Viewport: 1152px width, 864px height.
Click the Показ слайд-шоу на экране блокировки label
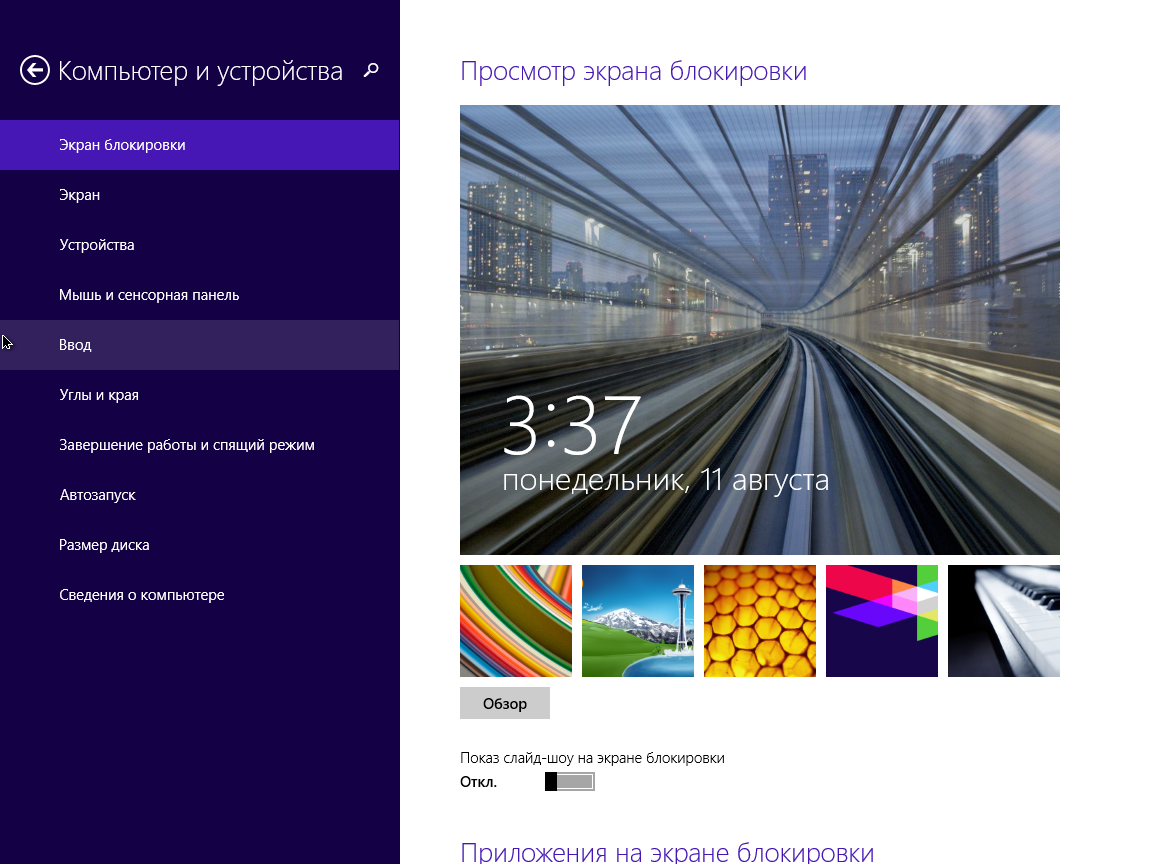[x=592, y=757]
